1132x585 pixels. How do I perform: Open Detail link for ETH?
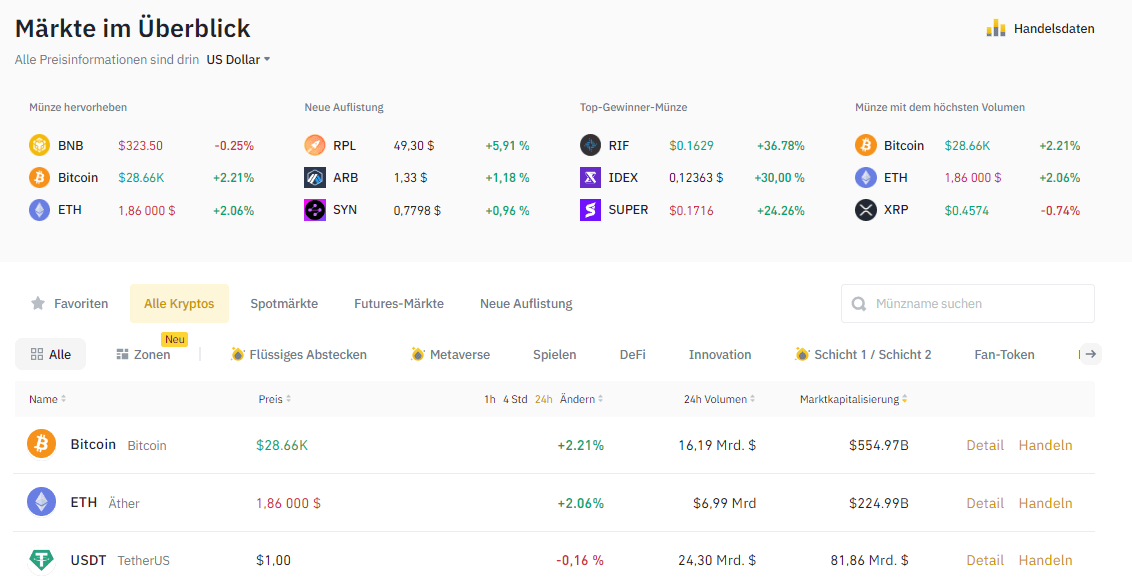[985, 503]
